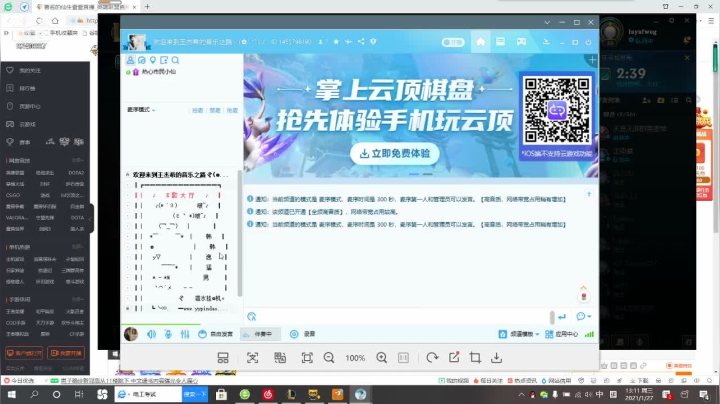Screen dimensions: 720x404
Task: Toggle the accompaniment playing button
Action: (260, 334)
